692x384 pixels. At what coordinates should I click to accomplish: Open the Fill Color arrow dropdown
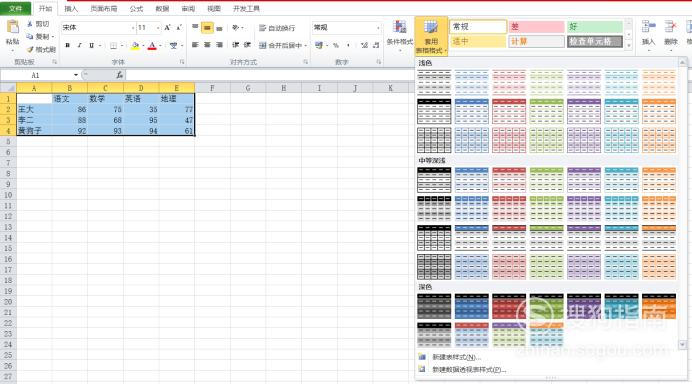tap(143, 45)
